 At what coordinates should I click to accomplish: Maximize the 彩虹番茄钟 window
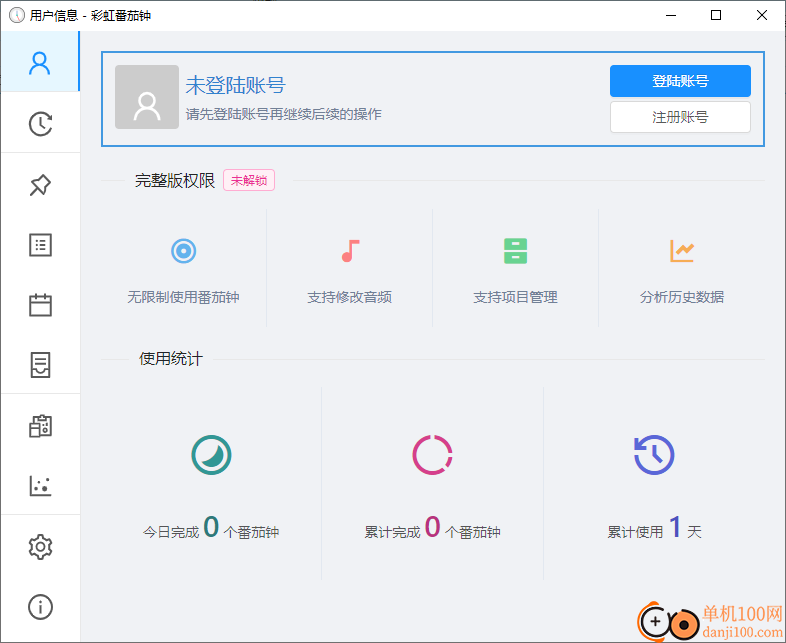click(716, 16)
